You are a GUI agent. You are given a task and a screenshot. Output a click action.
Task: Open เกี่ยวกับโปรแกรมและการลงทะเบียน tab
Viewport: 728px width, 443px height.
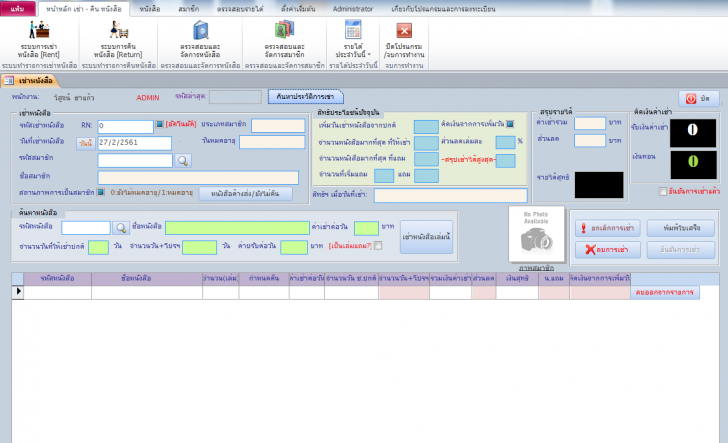(x=443, y=9)
